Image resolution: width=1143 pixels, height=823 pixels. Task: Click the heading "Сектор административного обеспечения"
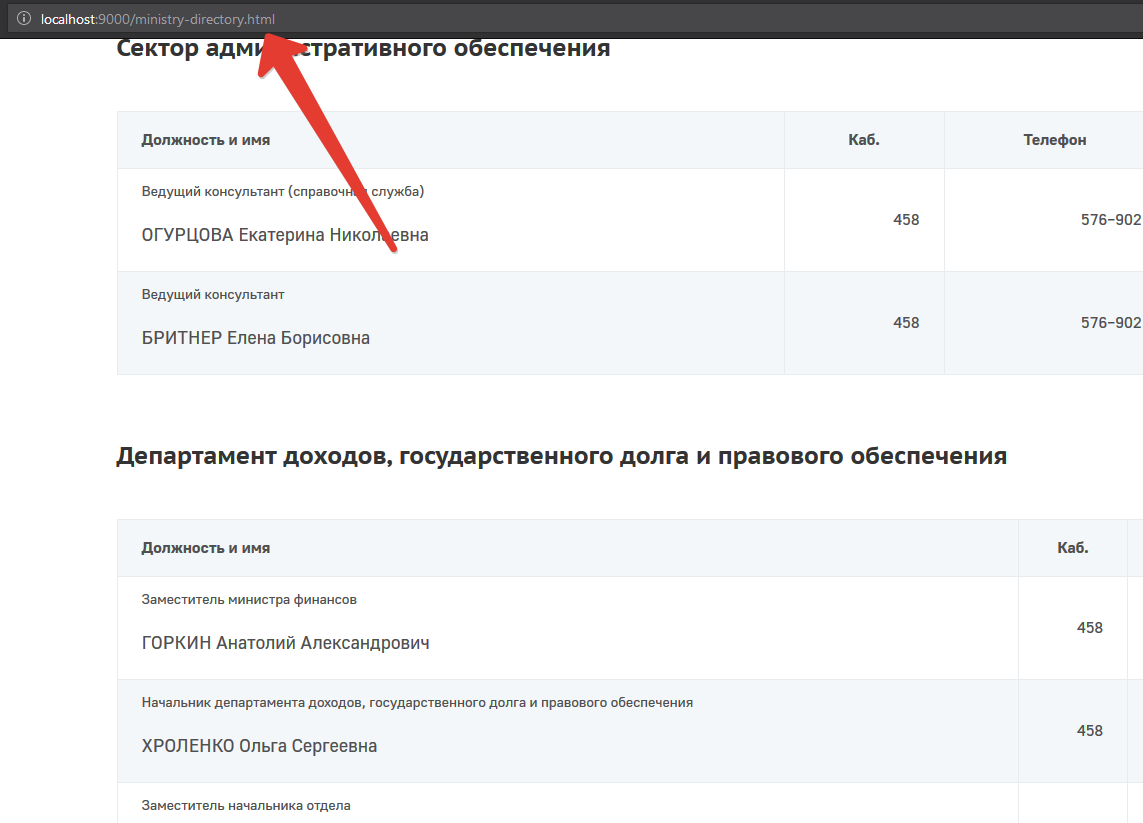[x=363, y=48]
